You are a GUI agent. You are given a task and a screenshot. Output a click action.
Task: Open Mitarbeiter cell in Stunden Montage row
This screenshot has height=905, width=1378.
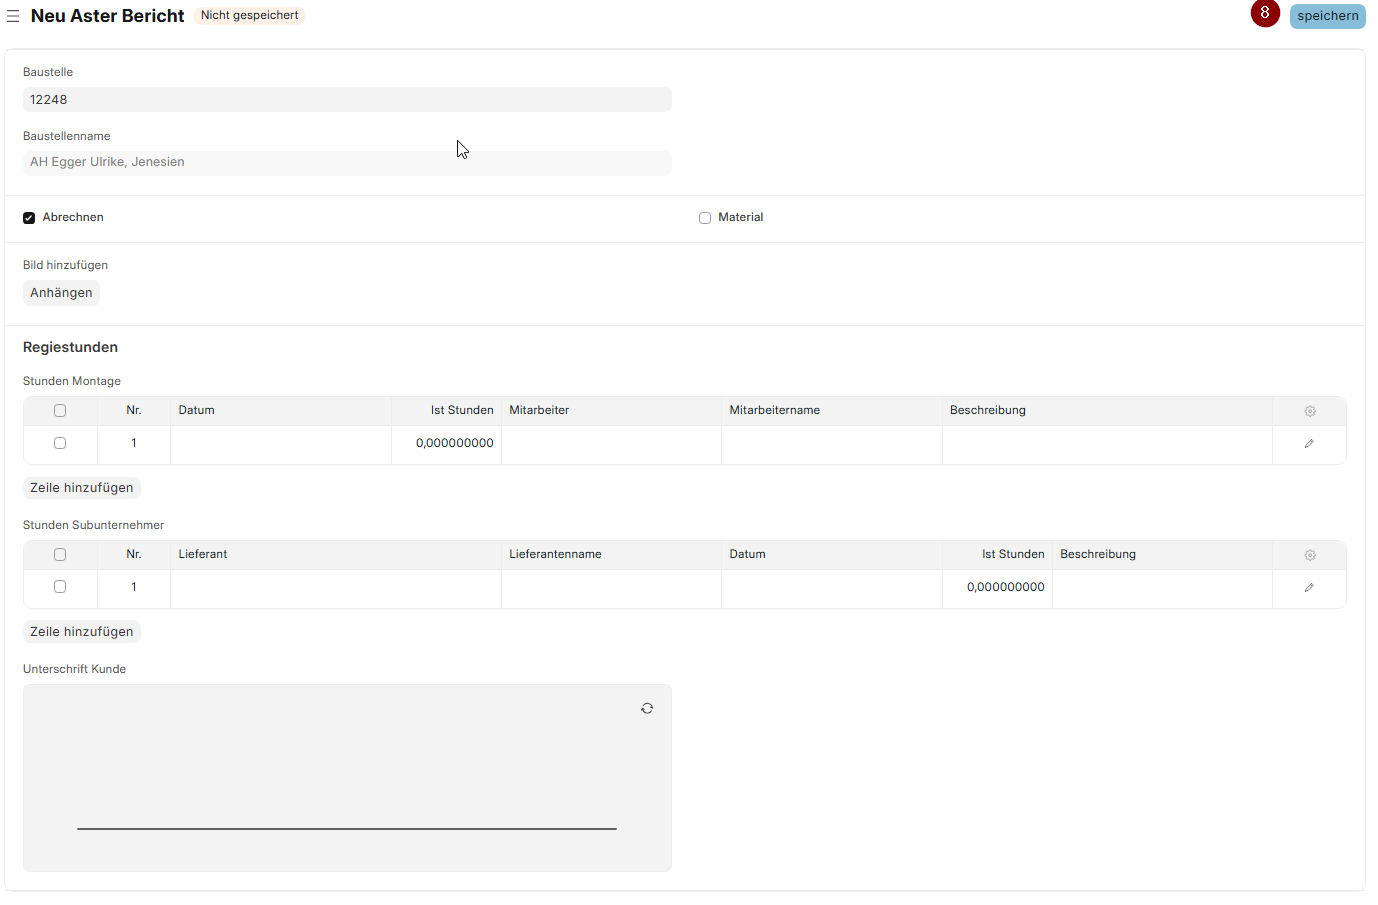611,444
